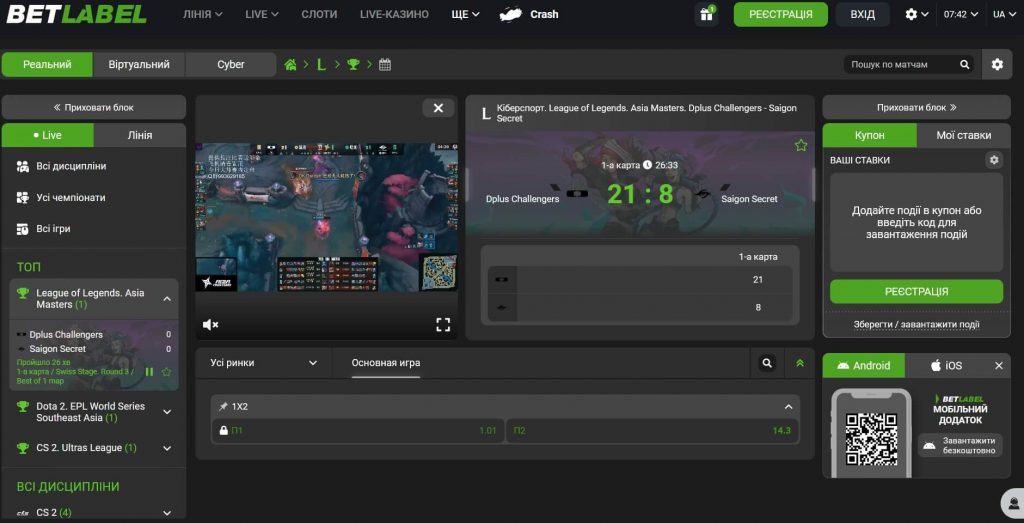Click Завантажити безкоштовно download button
Image resolution: width=1024 pixels, height=523 pixels.
[960, 445]
